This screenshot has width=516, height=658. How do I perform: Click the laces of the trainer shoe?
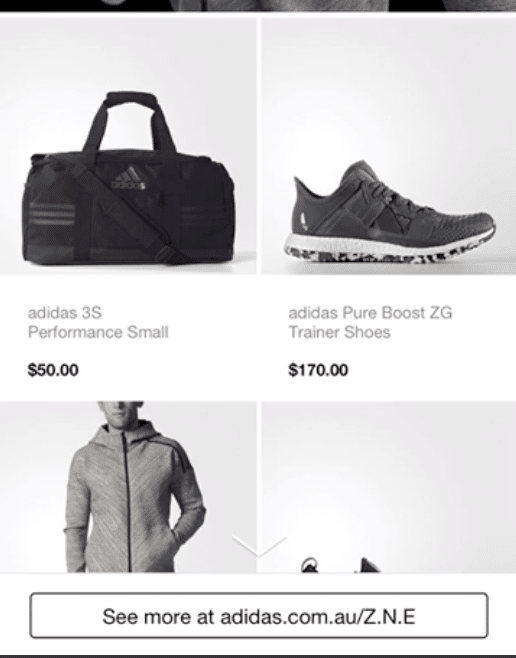click(388, 190)
